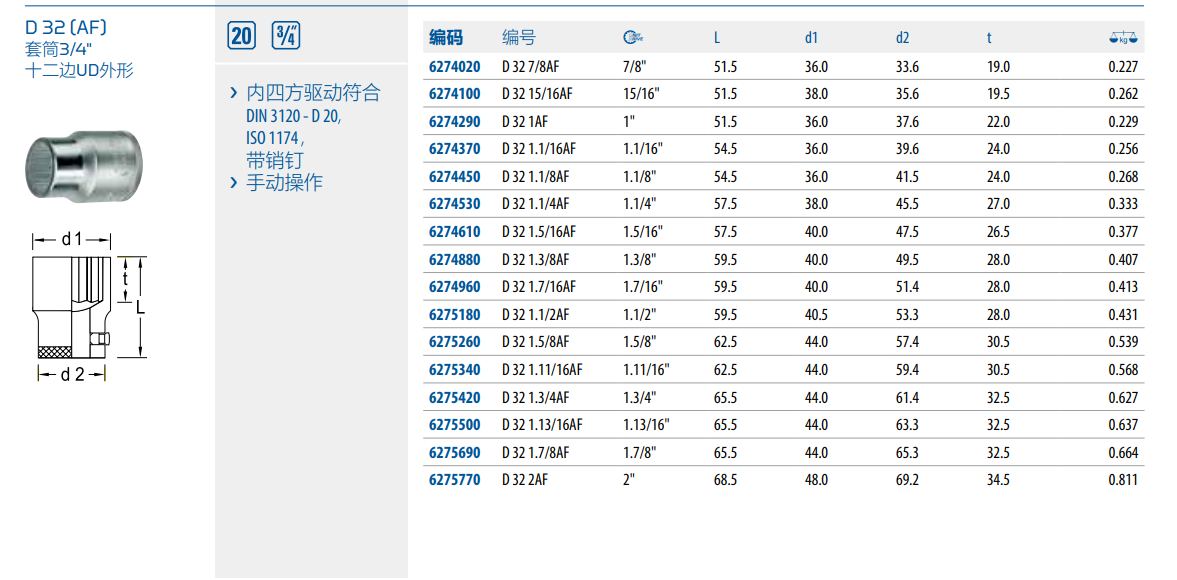The width and height of the screenshot is (1177, 580).
Task: Click the arrow beside 内四方驱动符合
Action: tap(233, 93)
